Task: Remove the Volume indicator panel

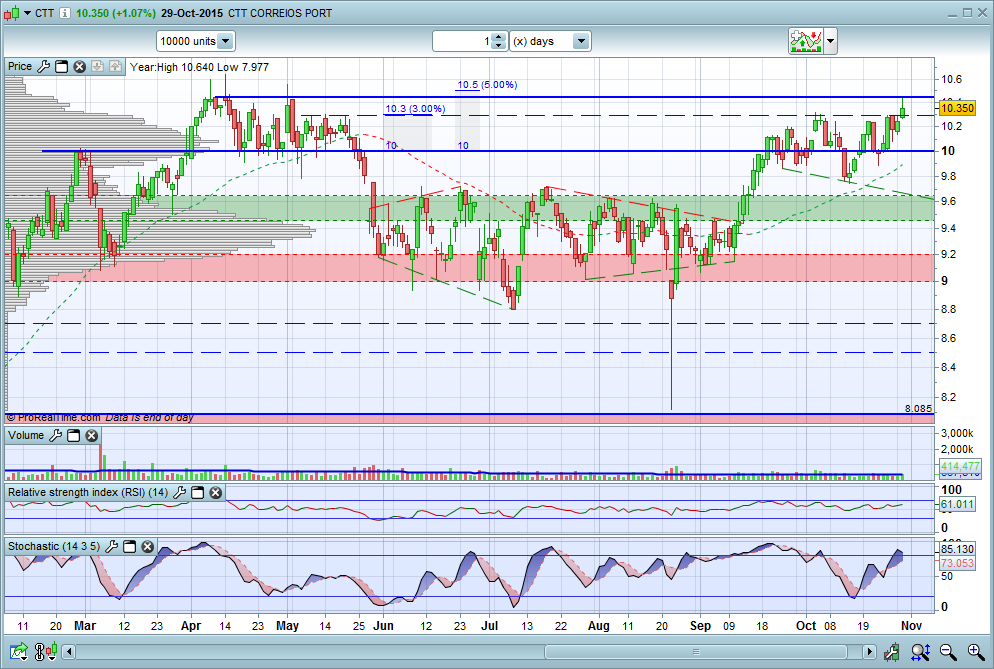Action: [91, 436]
